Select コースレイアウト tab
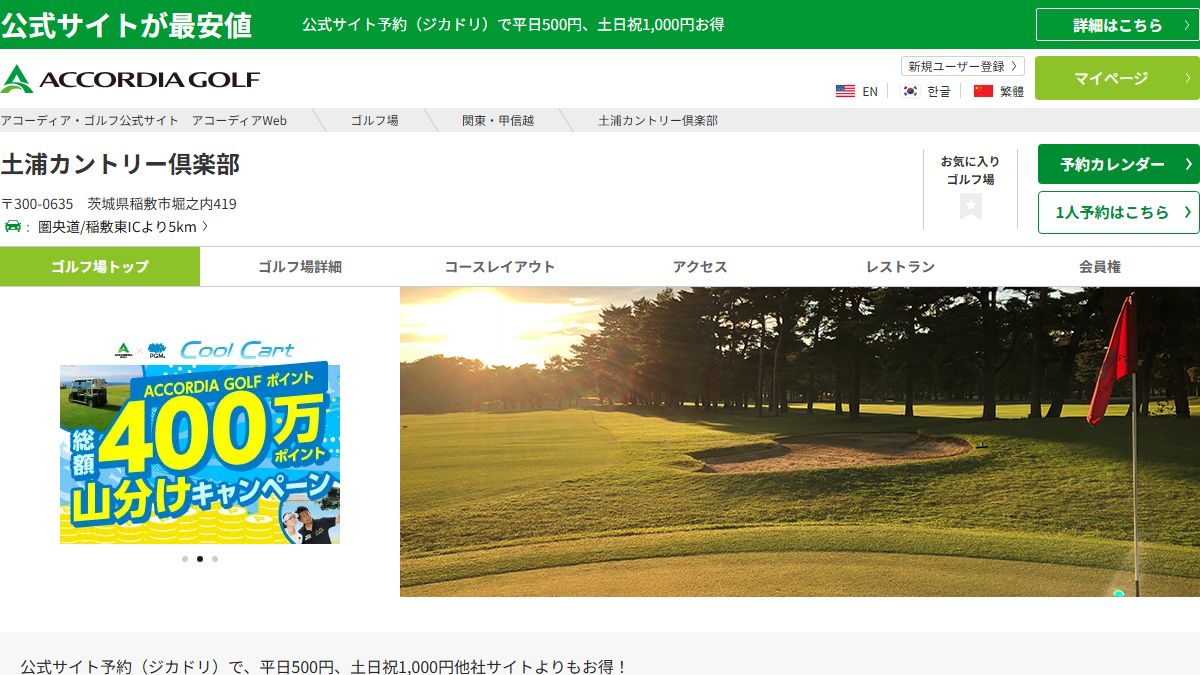This screenshot has height=675, width=1200. tap(500, 267)
